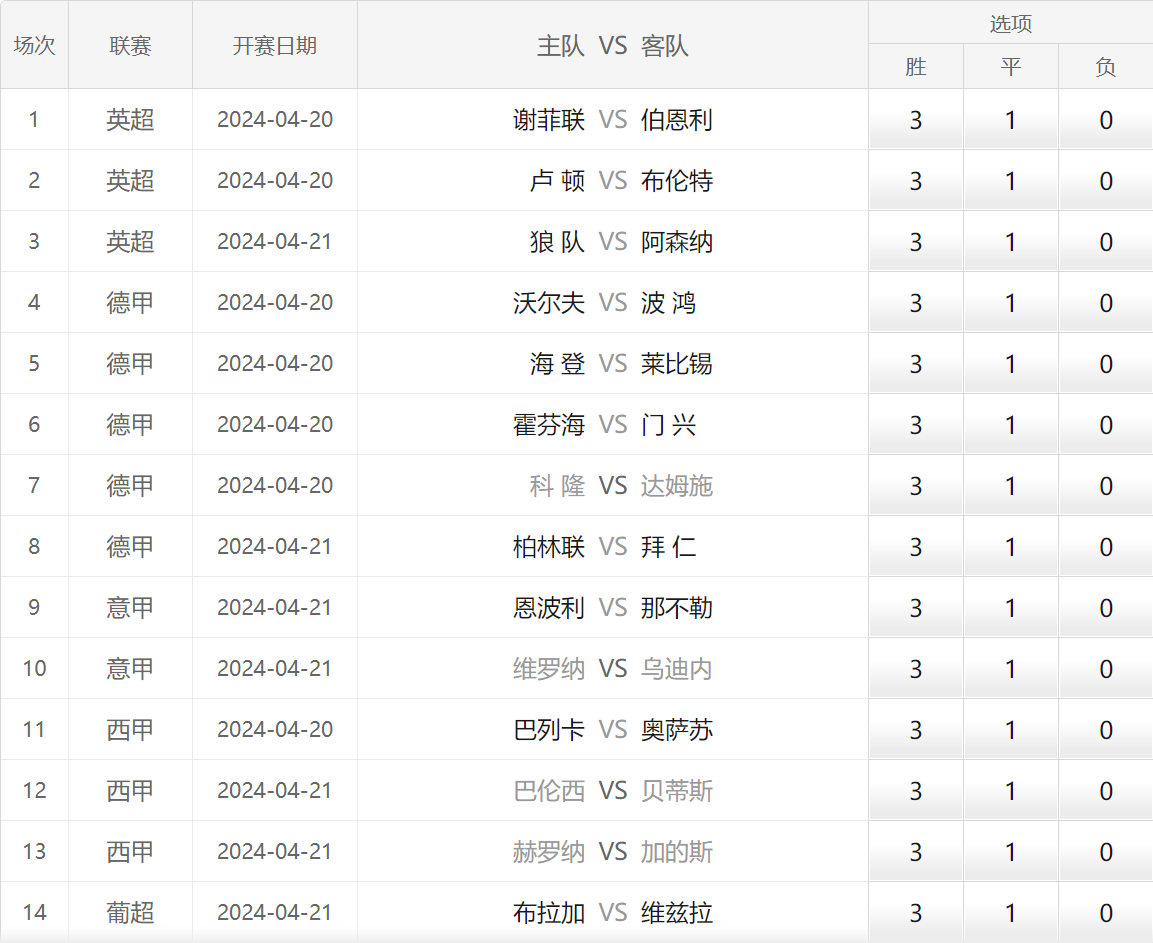
Task: Pick option 3 for 沃尔夫 VS 波鸿
Action: click(x=915, y=303)
